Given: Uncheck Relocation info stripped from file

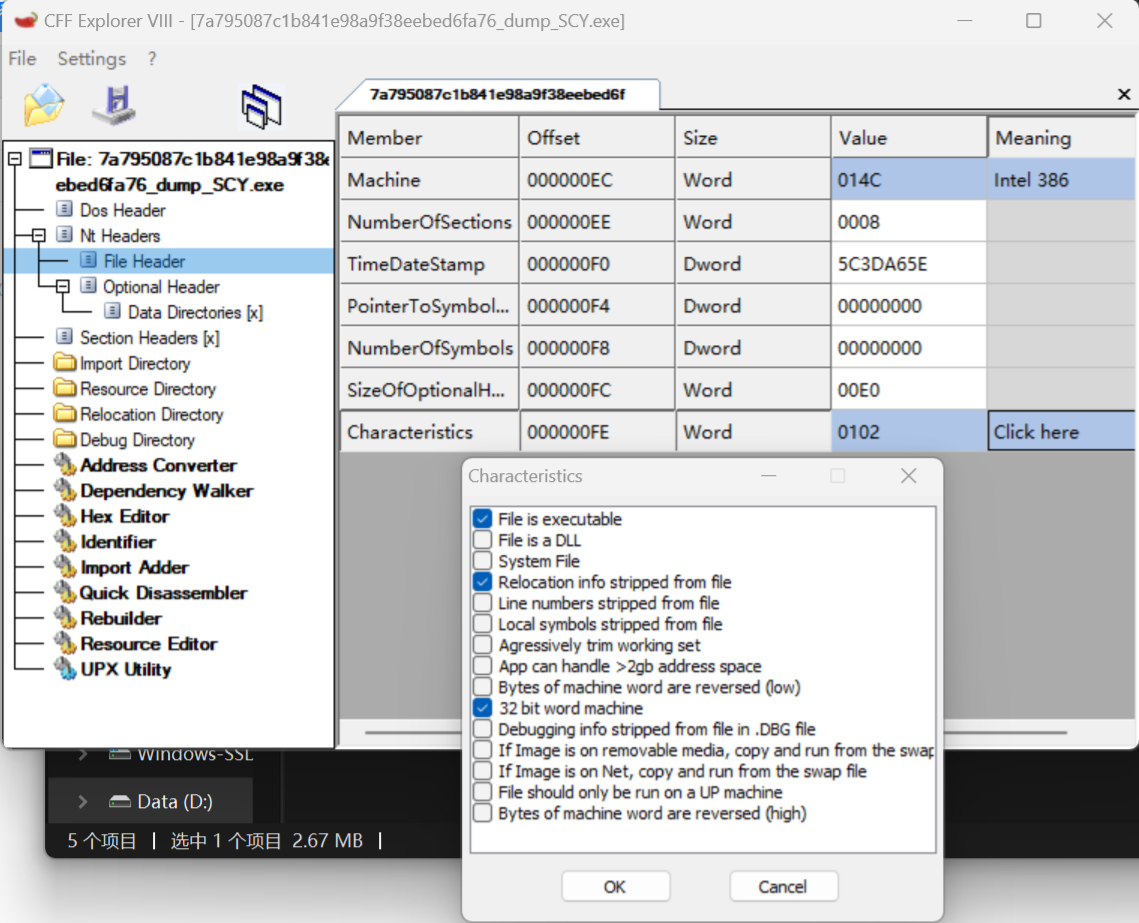Looking at the screenshot, I should [483, 582].
